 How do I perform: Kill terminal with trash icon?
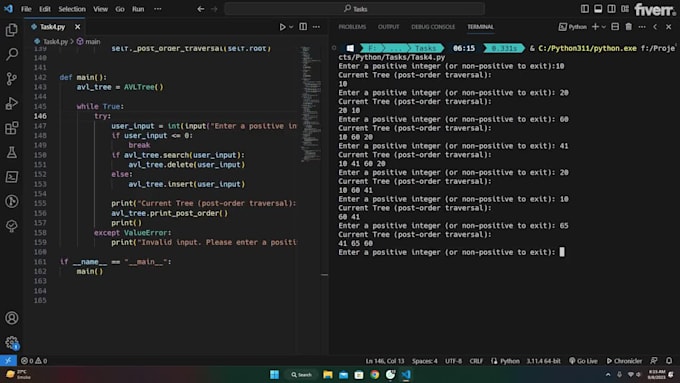coord(628,27)
